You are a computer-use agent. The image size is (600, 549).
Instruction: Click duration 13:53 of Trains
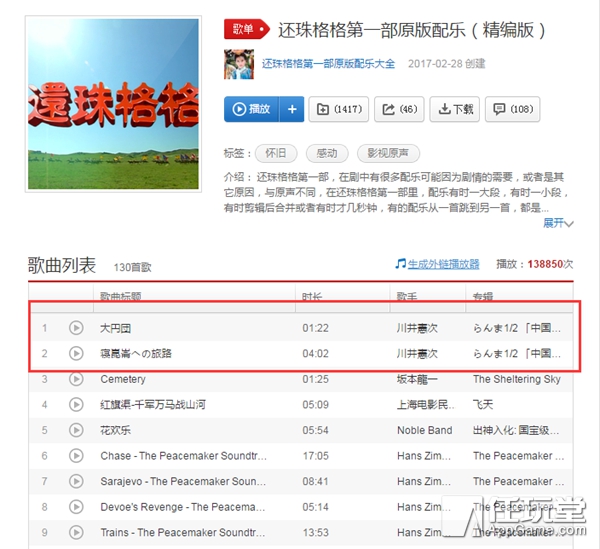[316, 532]
